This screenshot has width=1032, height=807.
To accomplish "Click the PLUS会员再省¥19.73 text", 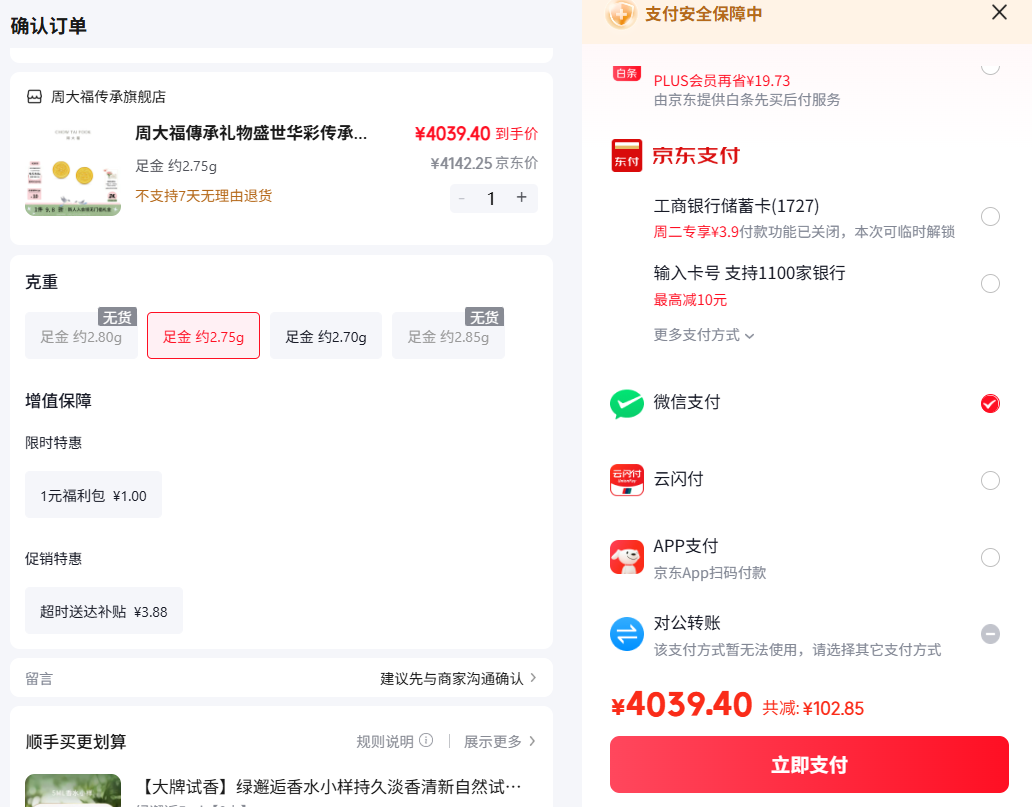I will click(x=721, y=80).
